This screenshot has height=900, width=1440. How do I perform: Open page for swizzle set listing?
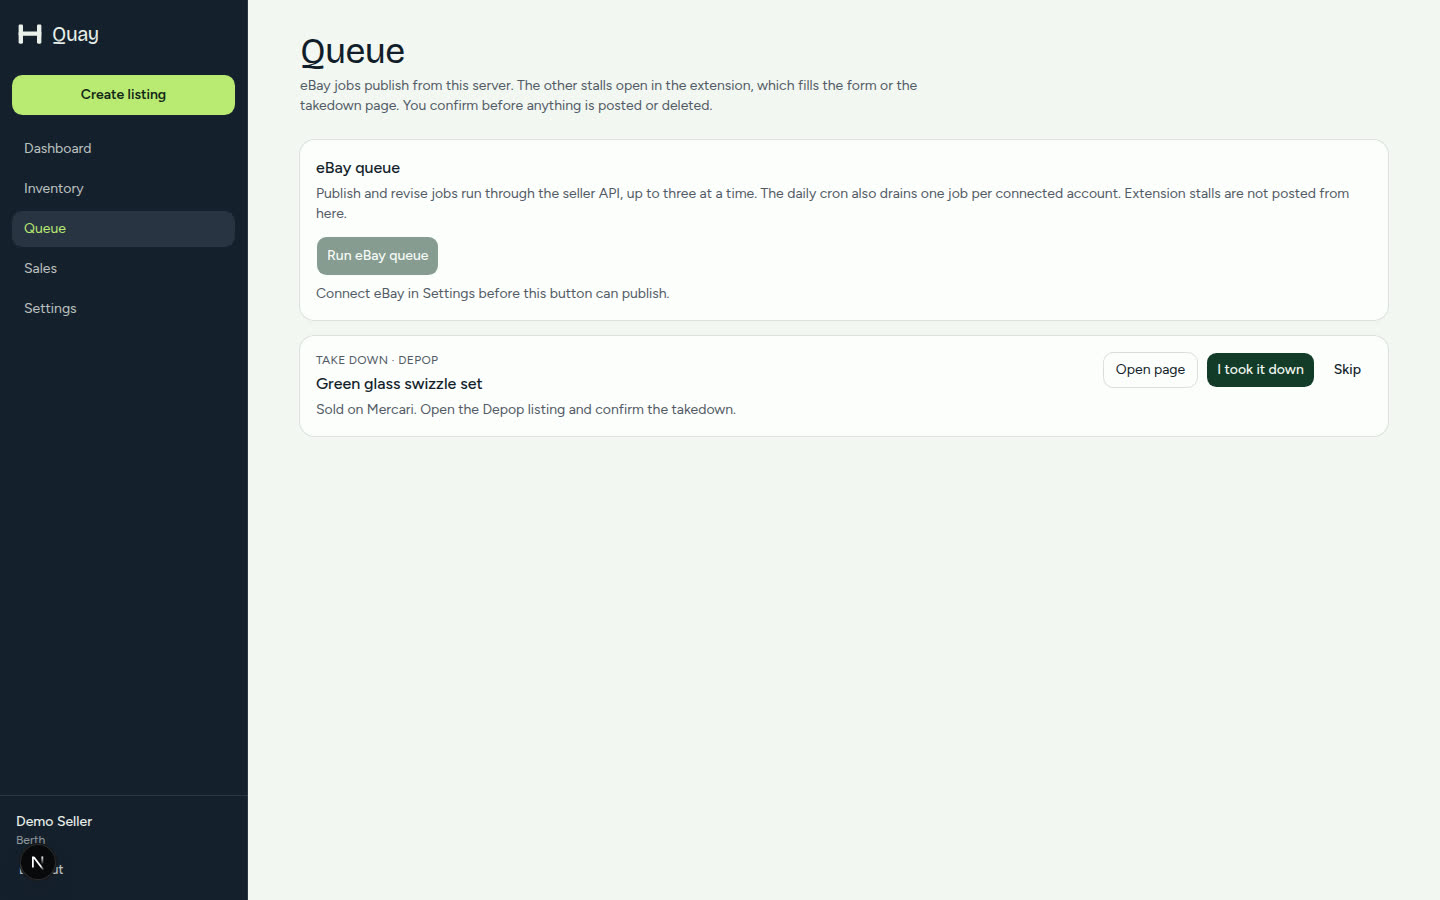pos(1150,370)
